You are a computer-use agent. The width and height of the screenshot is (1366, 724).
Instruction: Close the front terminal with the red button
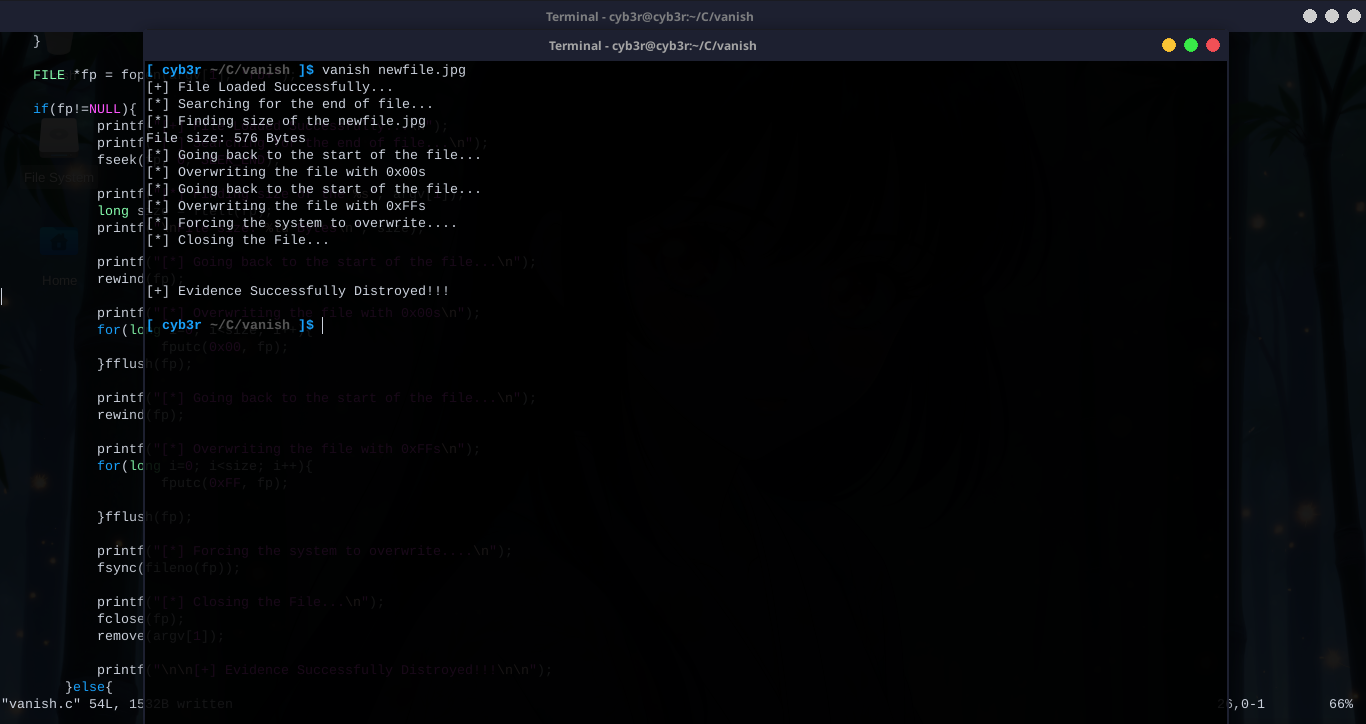(1213, 45)
